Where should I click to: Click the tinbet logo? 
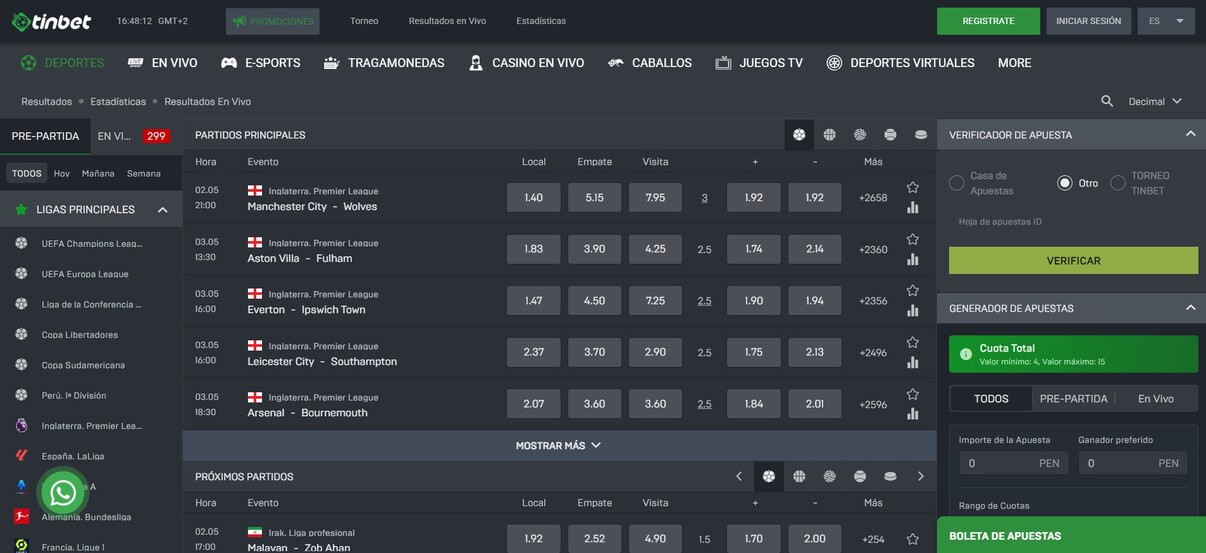pyautogui.click(x=51, y=21)
